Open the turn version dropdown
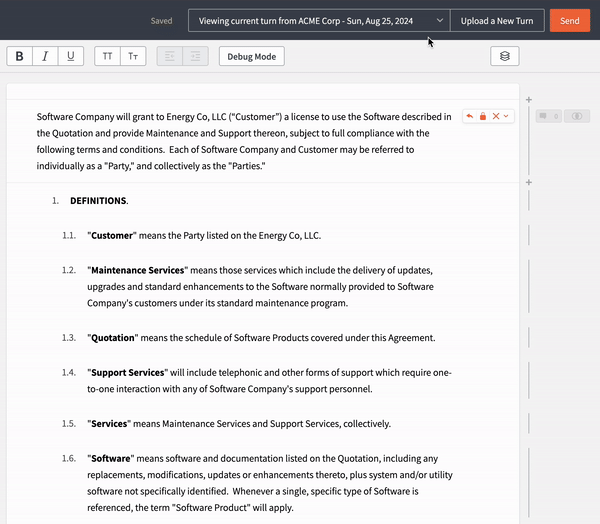This screenshot has width=600, height=524. [319, 21]
